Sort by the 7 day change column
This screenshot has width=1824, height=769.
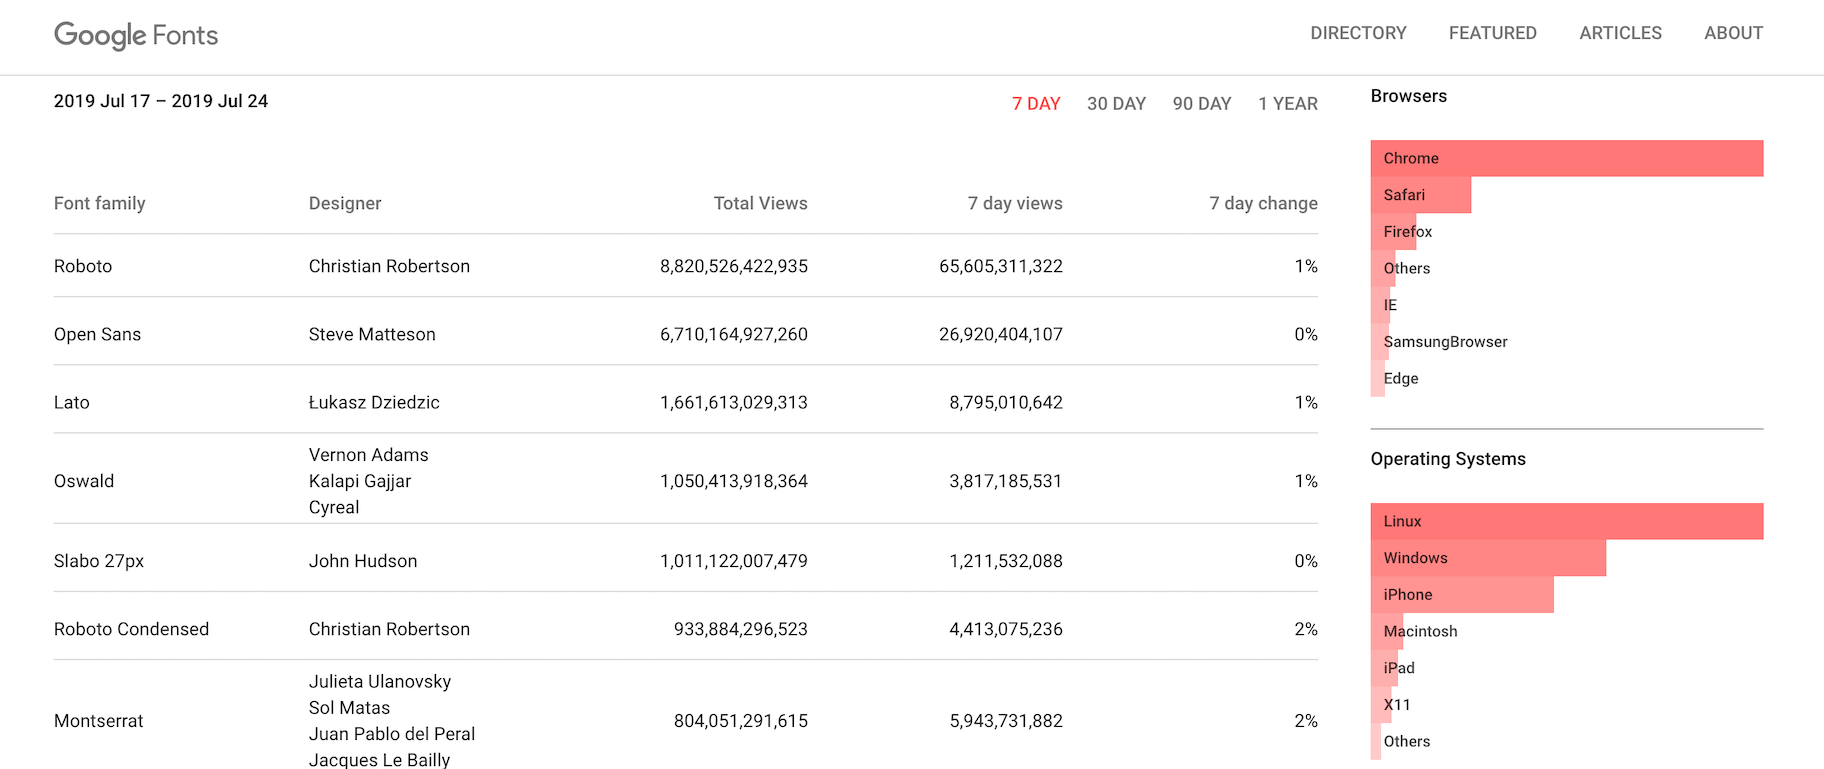tap(1263, 203)
